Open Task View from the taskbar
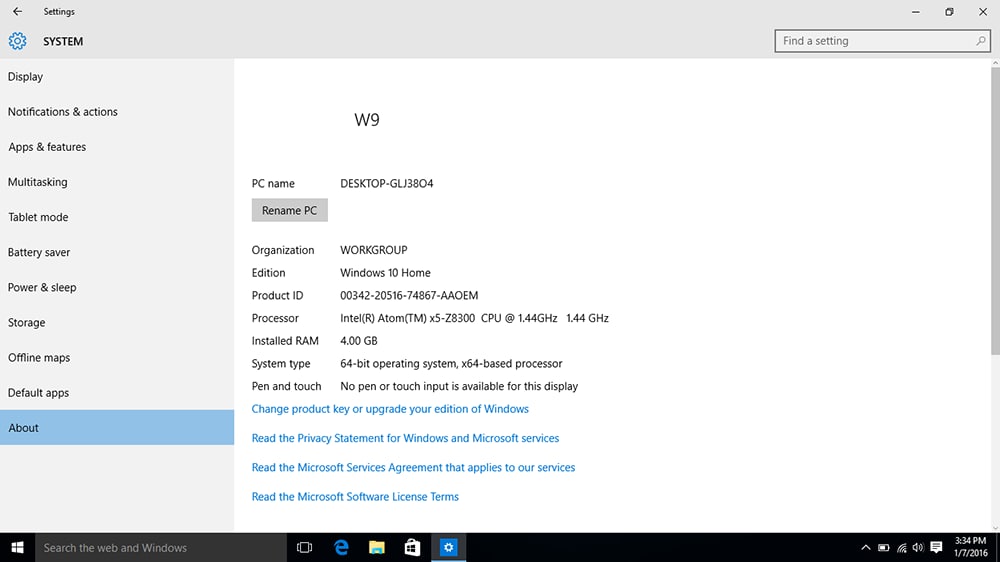The width and height of the screenshot is (1000, 562). [304, 548]
